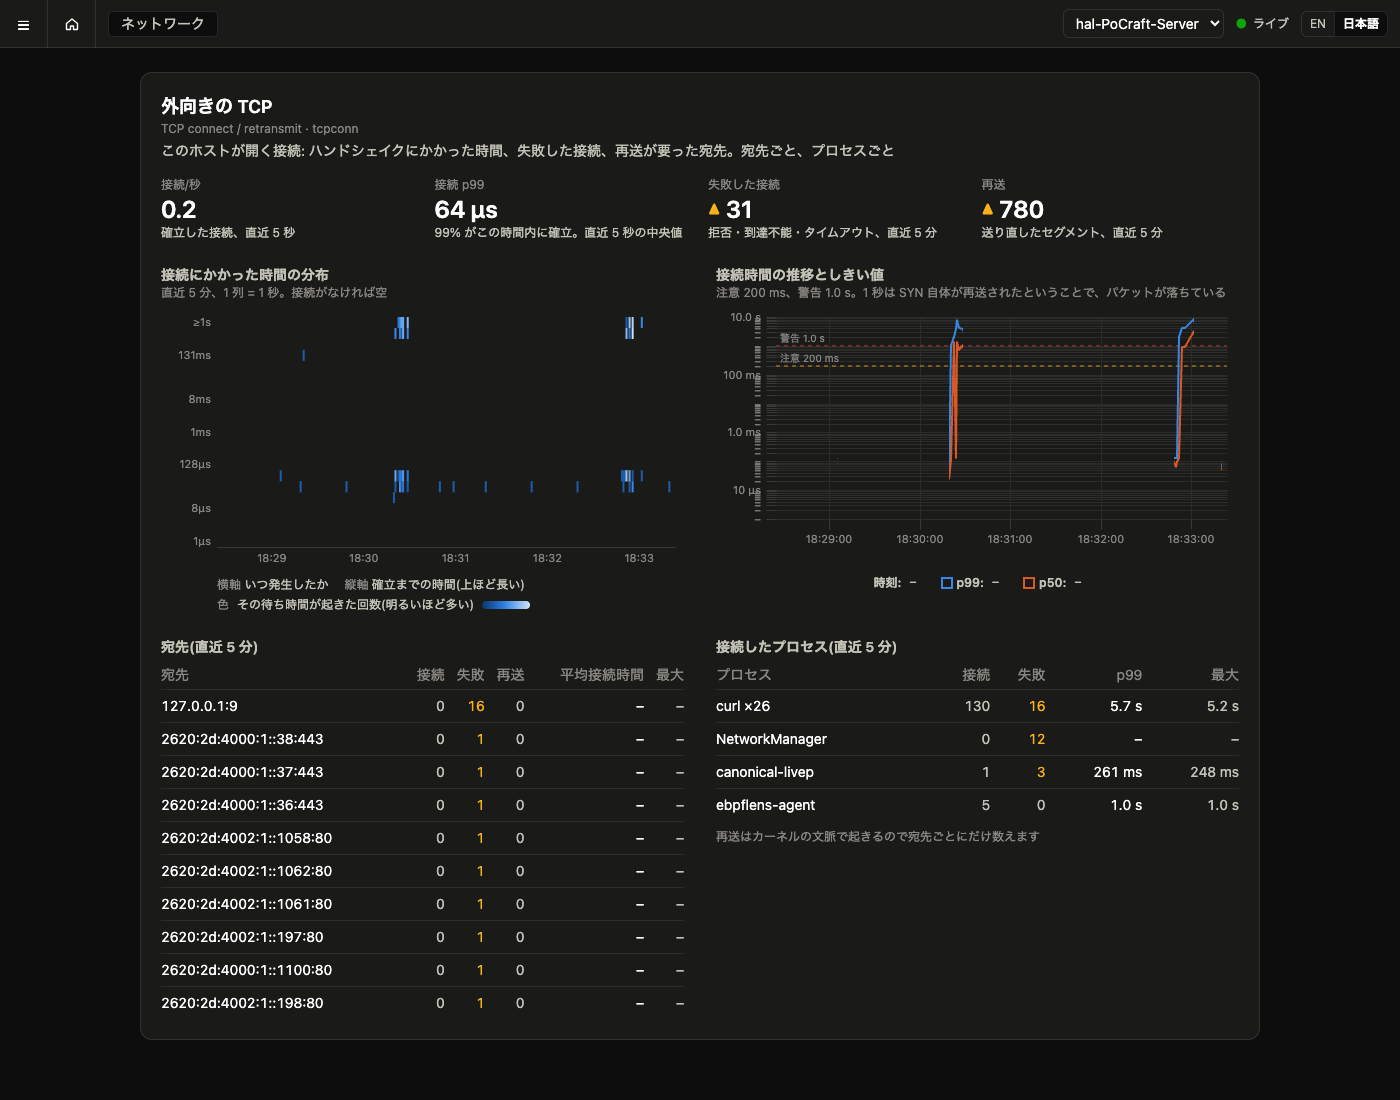This screenshot has height=1100, width=1400.
Task: Go to the home icon
Action: pyautogui.click(x=72, y=24)
